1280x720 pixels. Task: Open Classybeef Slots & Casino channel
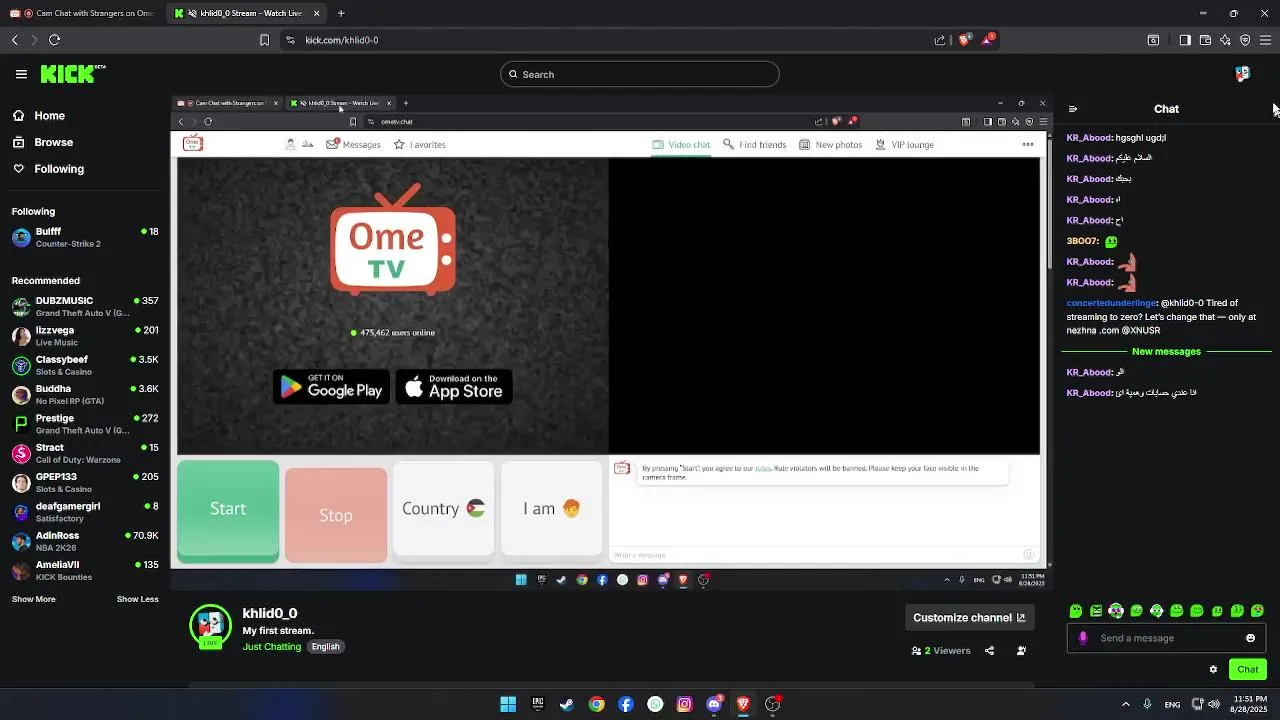coord(85,365)
